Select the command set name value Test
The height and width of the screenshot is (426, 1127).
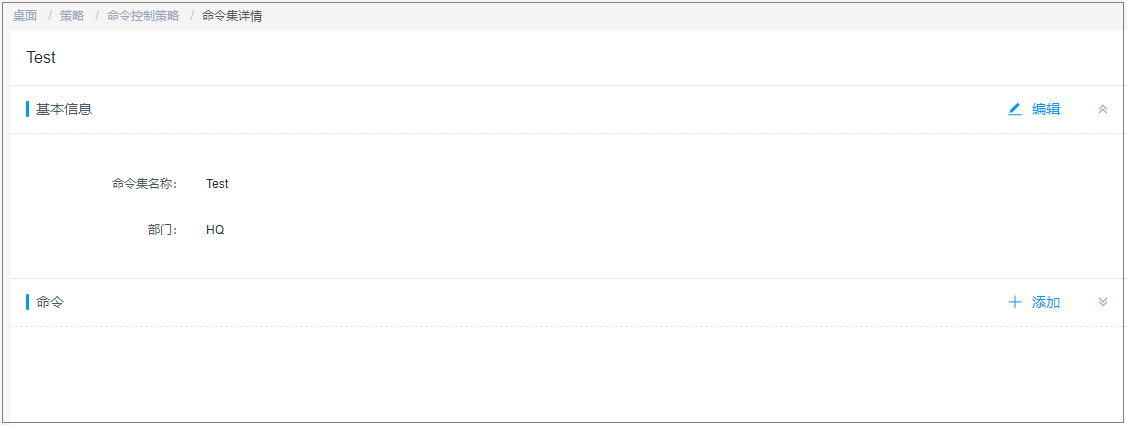[217, 184]
